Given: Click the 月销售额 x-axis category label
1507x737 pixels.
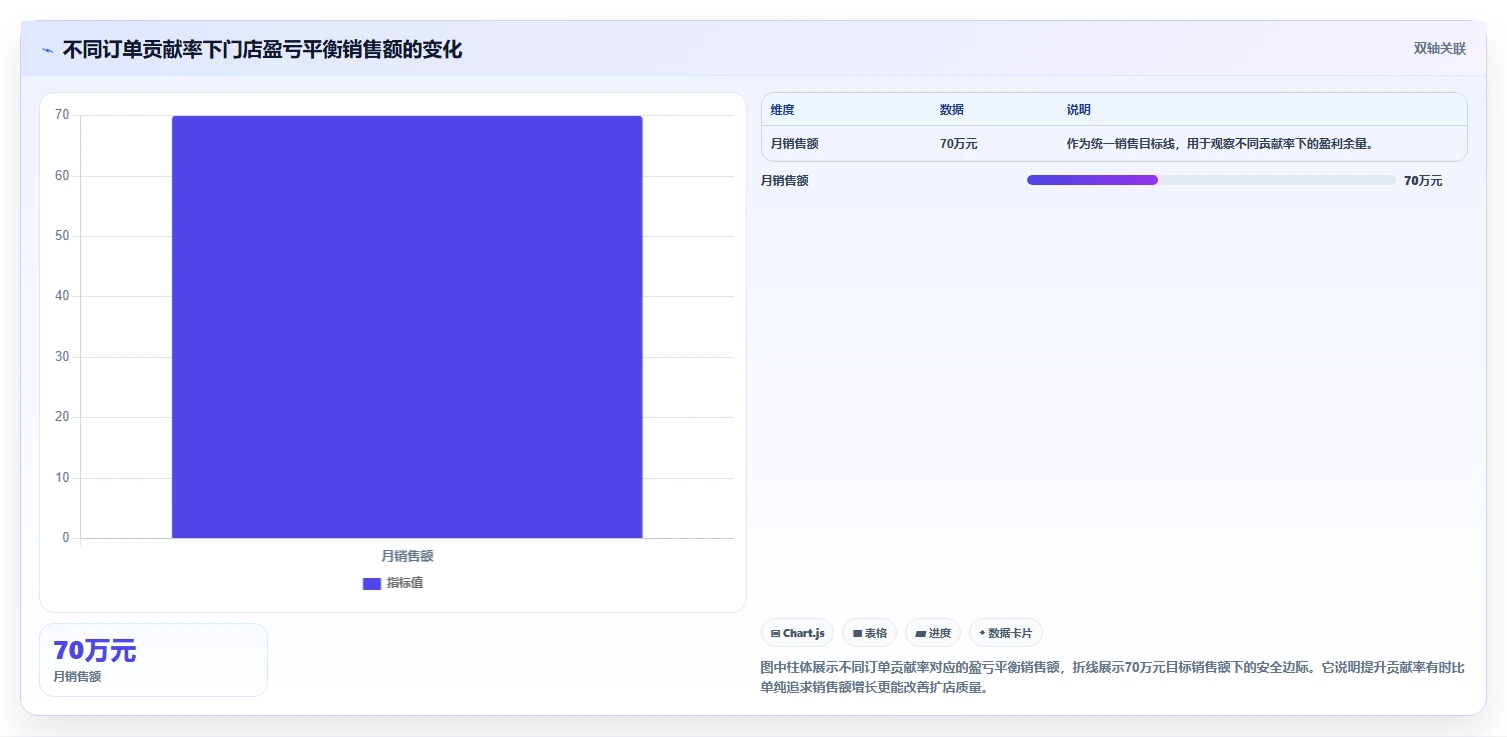Looking at the screenshot, I should (x=407, y=556).
